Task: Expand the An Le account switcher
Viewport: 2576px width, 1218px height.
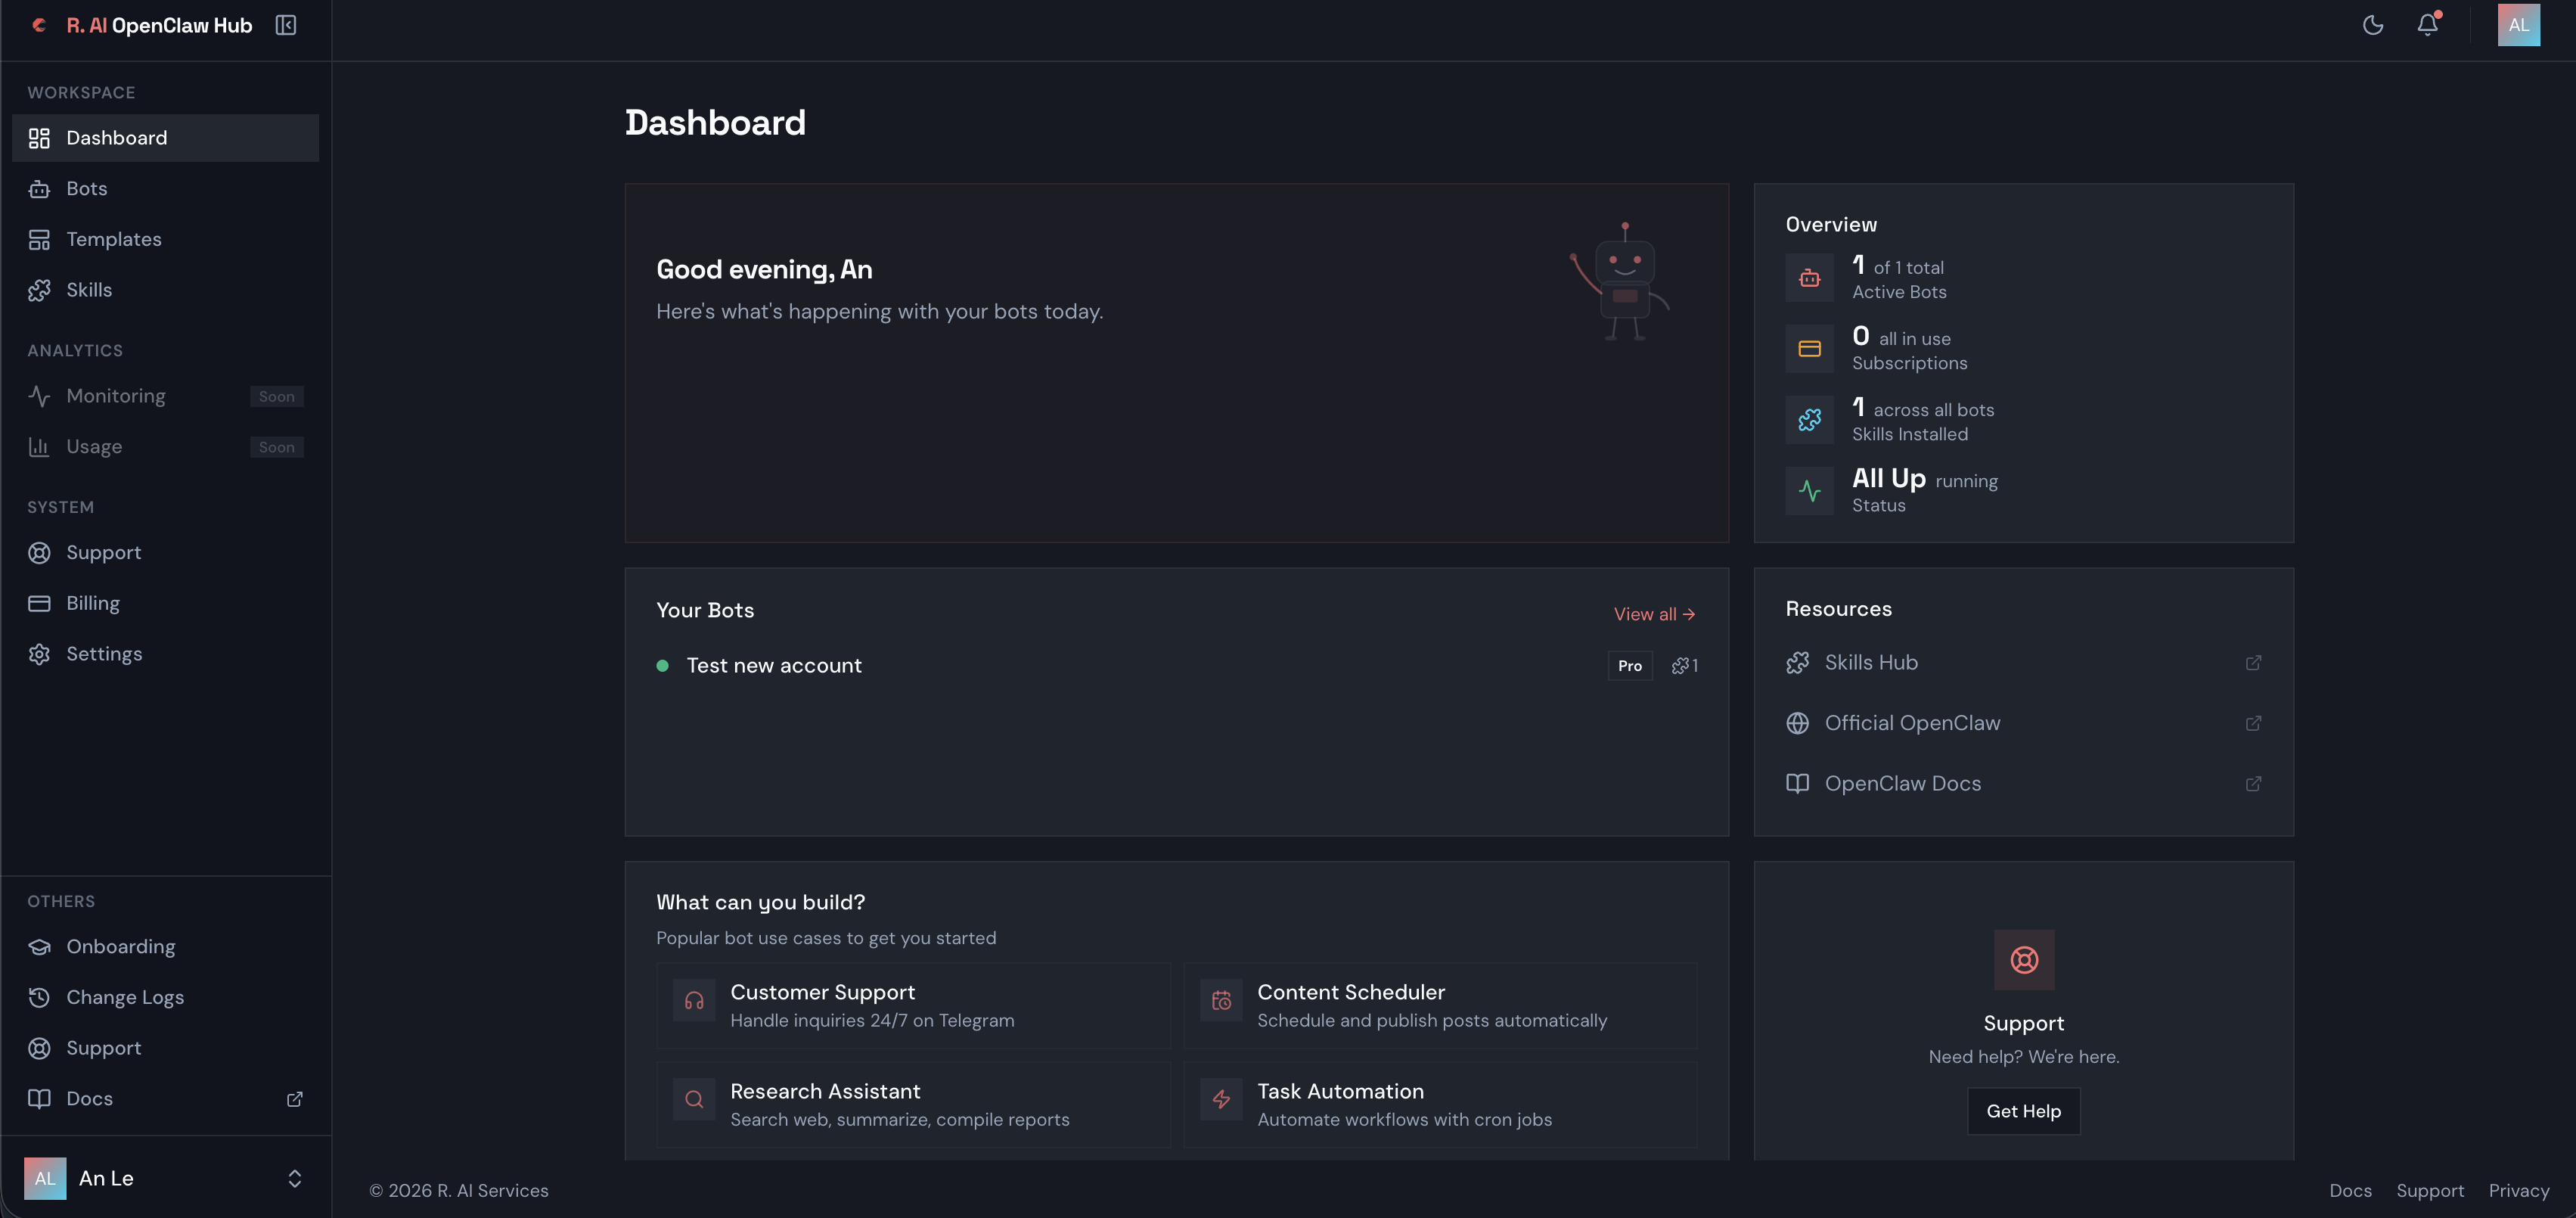Action: point(294,1178)
